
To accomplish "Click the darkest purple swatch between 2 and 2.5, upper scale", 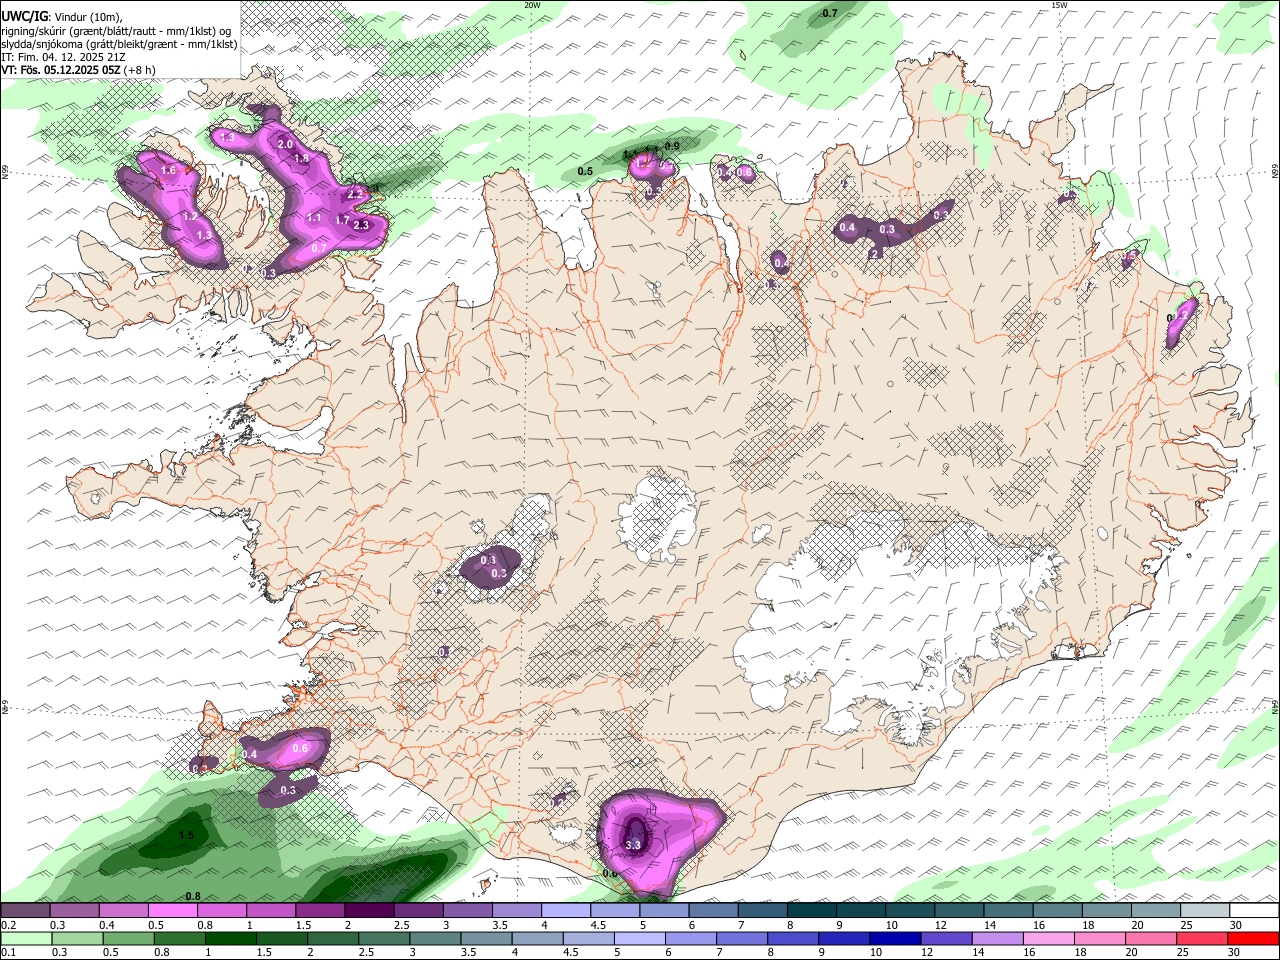I will 370,911.
